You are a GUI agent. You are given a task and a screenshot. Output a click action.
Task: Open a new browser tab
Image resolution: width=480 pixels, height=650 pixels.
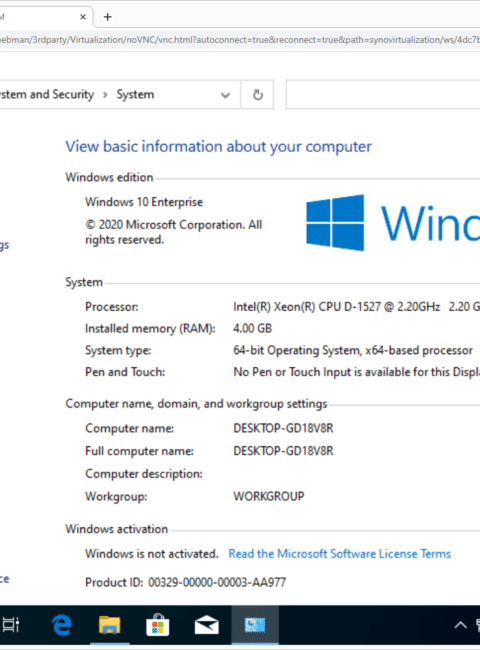pos(108,17)
